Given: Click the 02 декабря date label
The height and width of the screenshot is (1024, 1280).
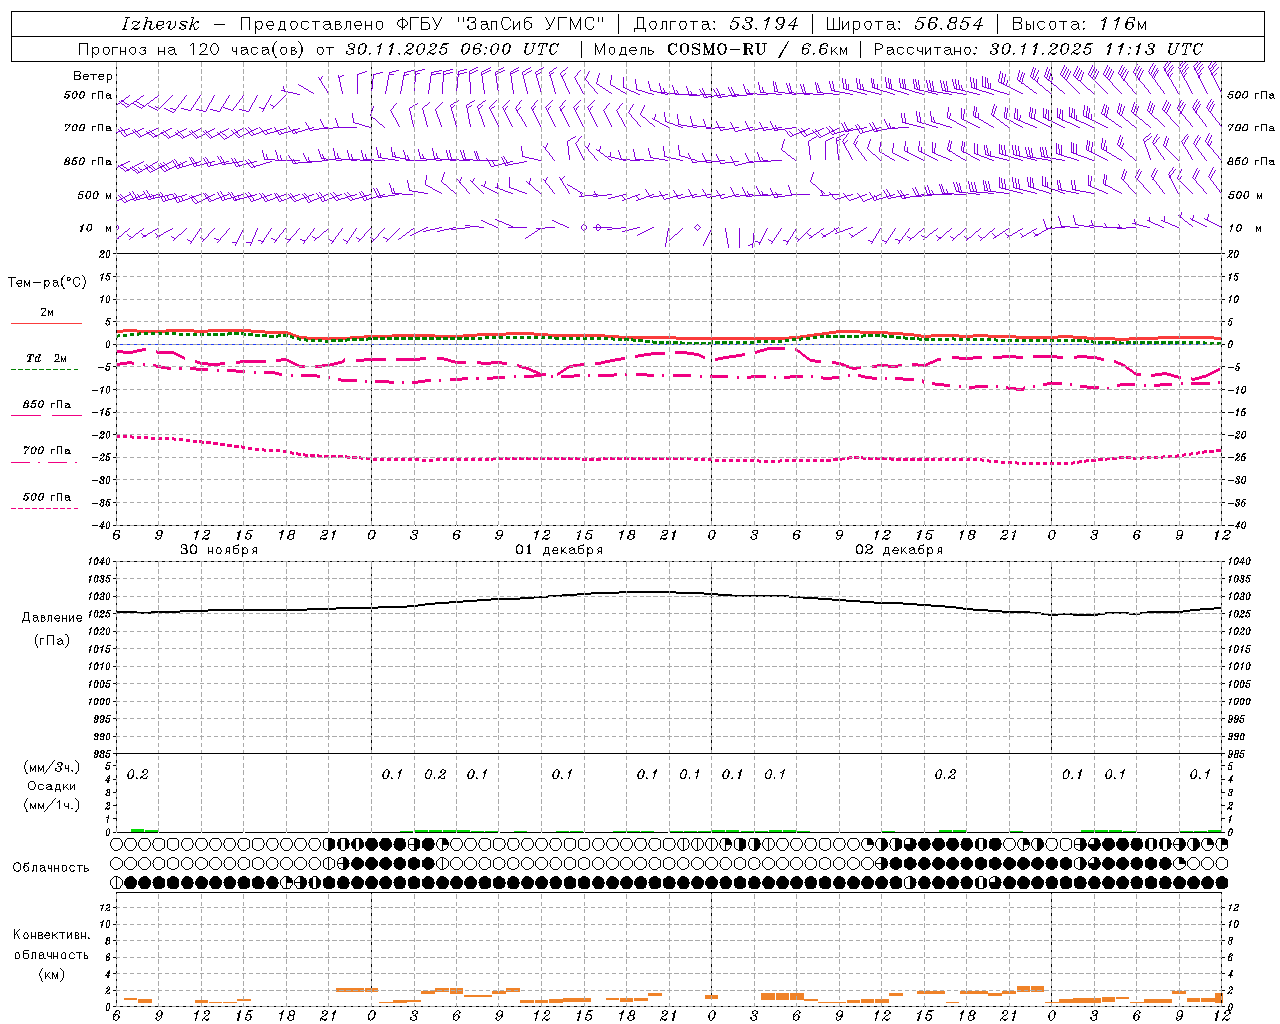Looking at the screenshot, I should click(x=899, y=550).
